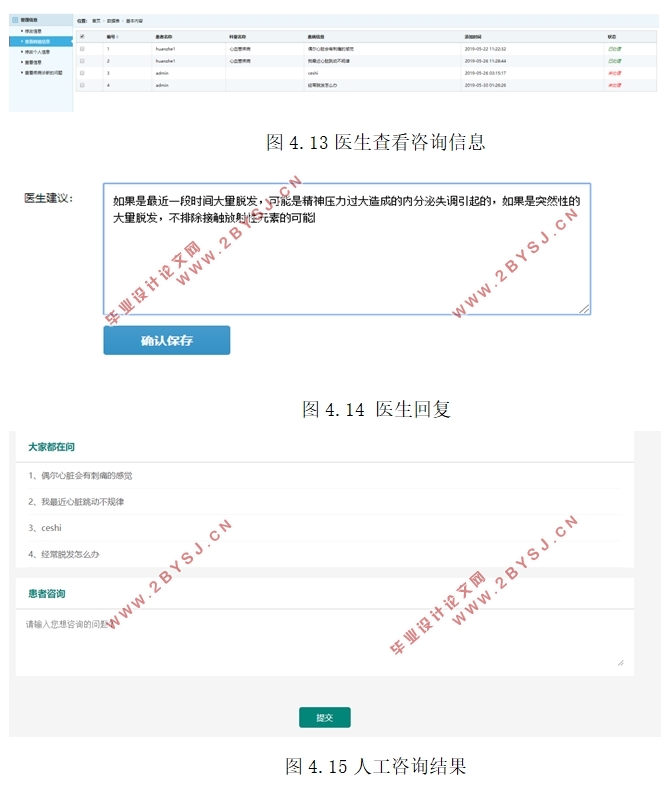Check the checkbox for row 3 admin

[82, 73]
